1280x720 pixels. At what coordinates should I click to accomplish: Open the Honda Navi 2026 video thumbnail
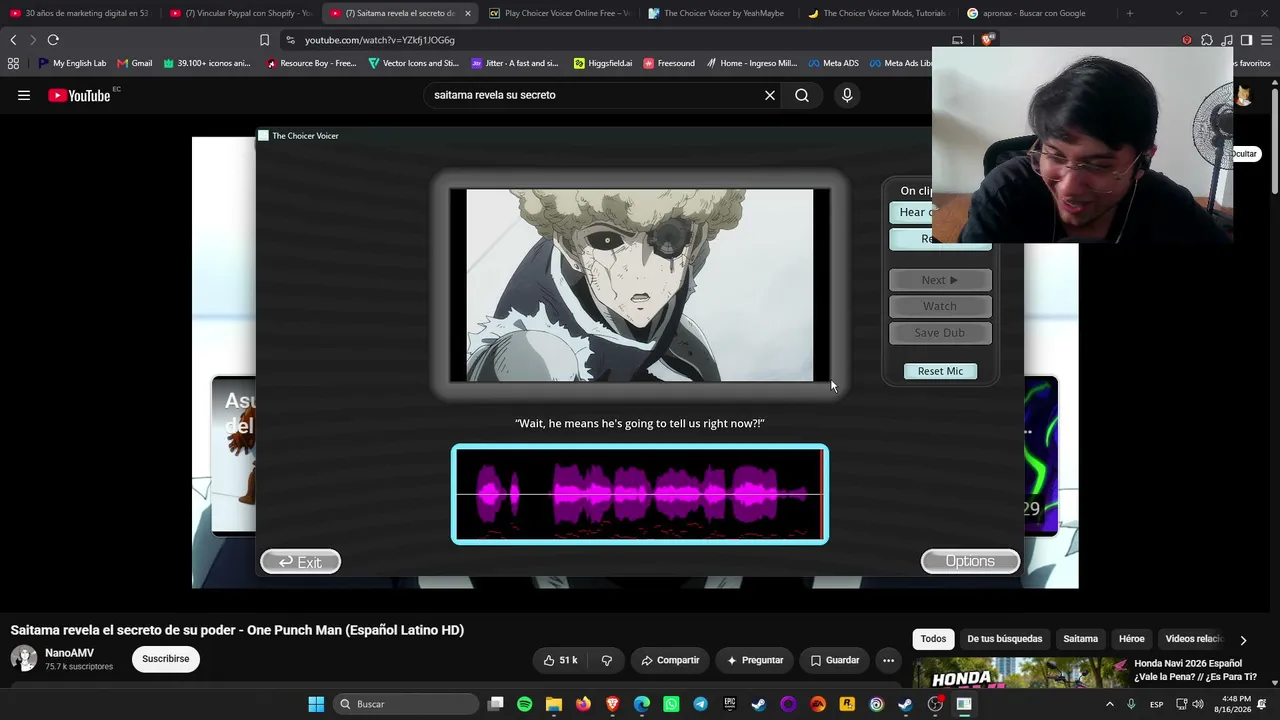pyautogui.click(x=1020, y=672)
